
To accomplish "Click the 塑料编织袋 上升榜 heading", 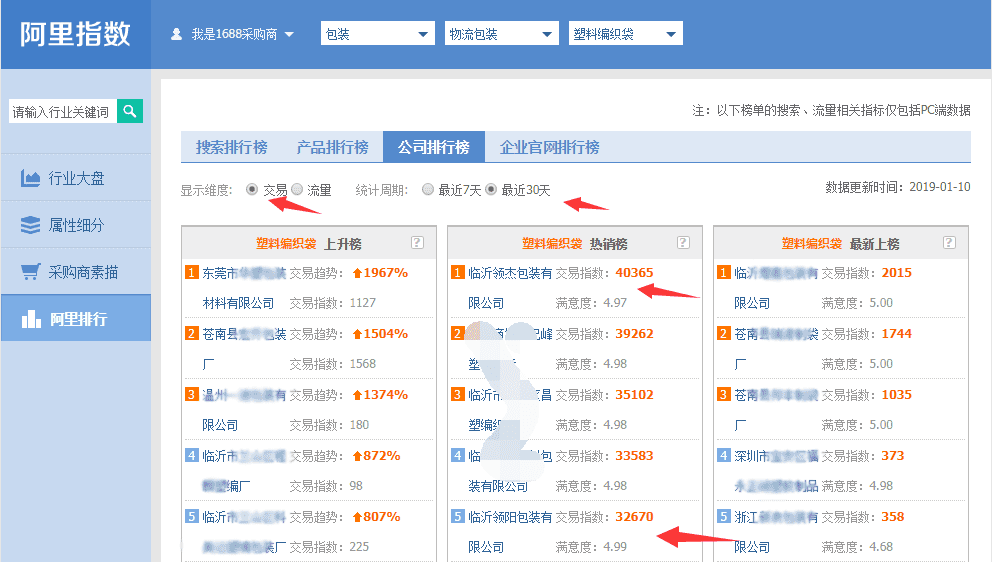I will point(309,244).
